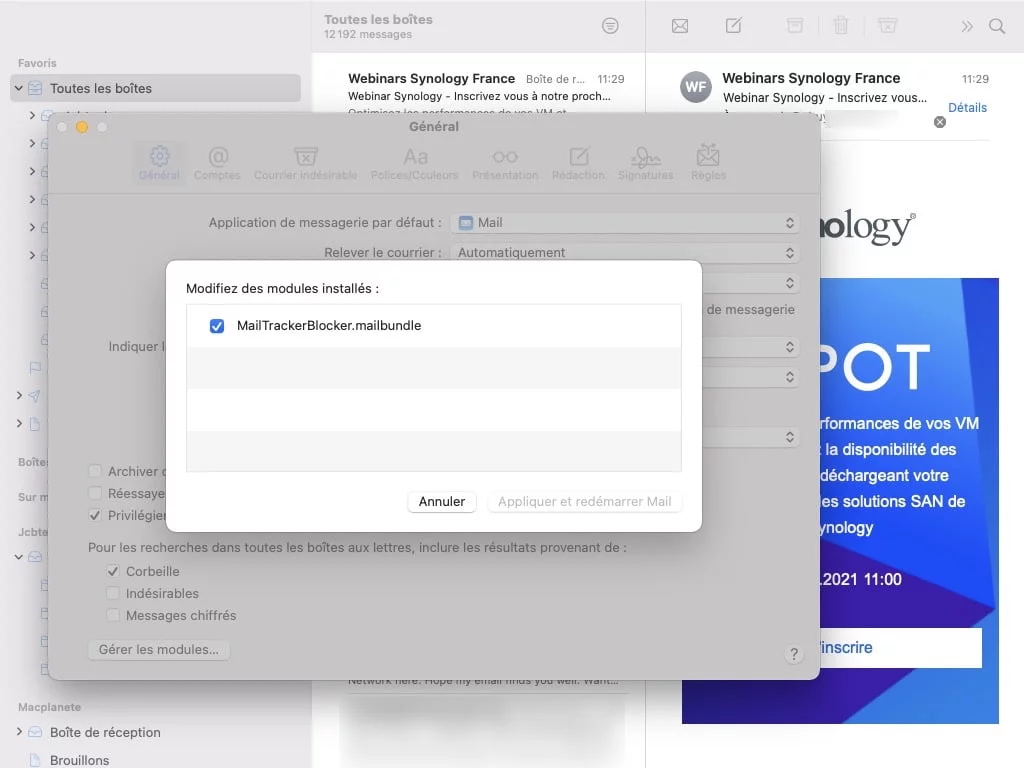Toggle the Archiver checkbox

(95, 472)
